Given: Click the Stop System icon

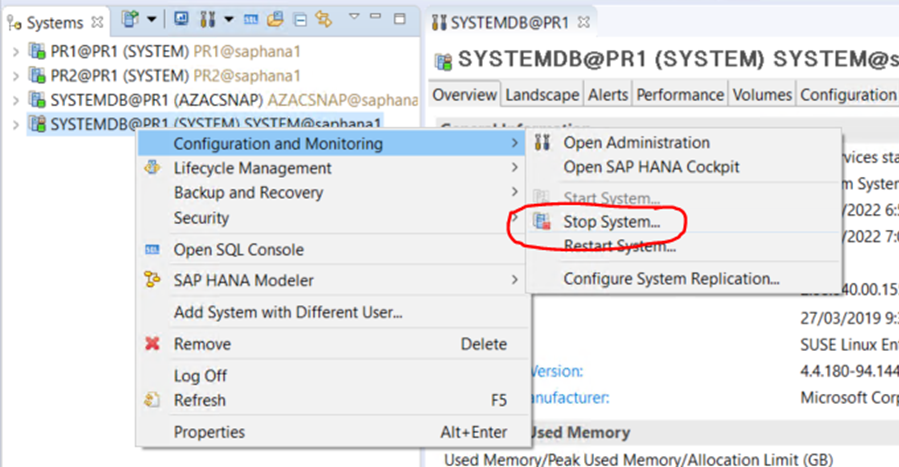Looking at the screenshot, I should pyautogui.click(x=542, y=221).
